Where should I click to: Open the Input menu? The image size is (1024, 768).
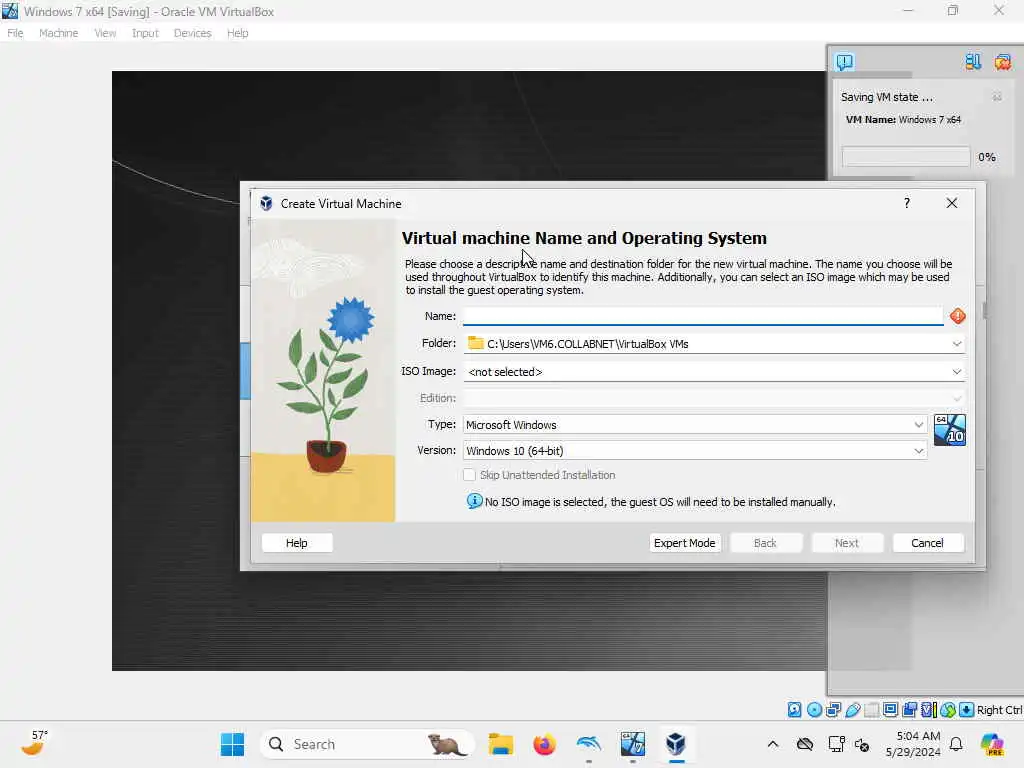[145, 33]
